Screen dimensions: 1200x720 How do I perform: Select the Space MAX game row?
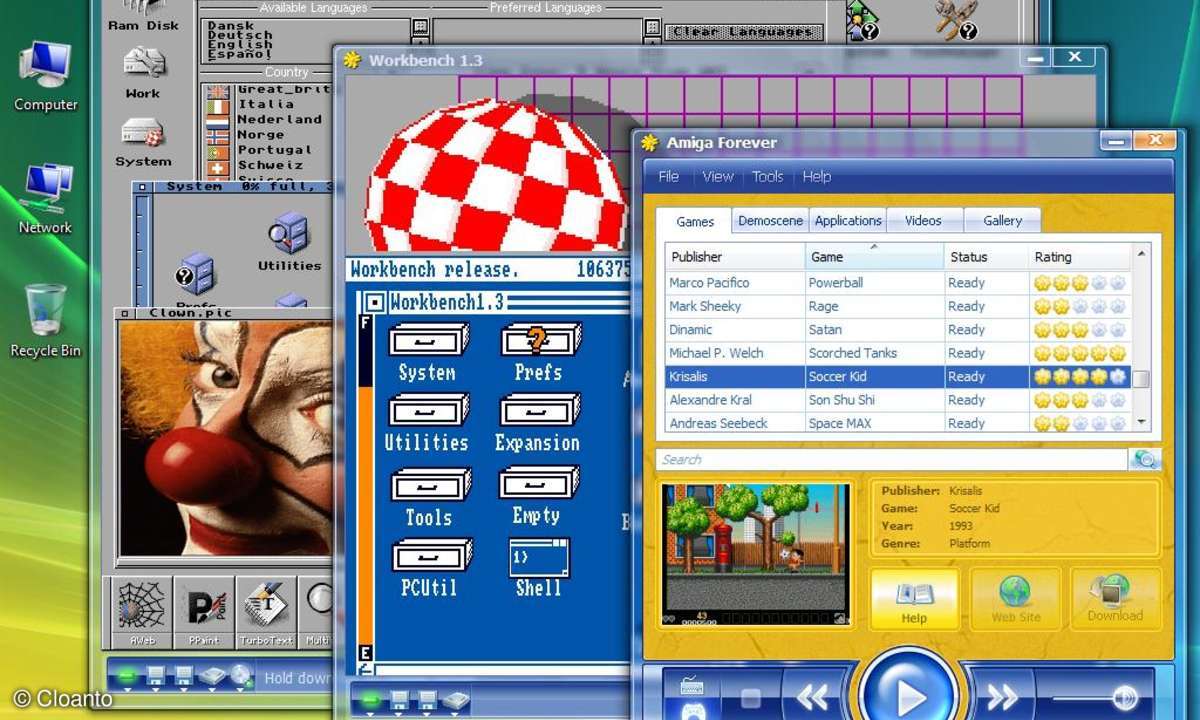899,423
